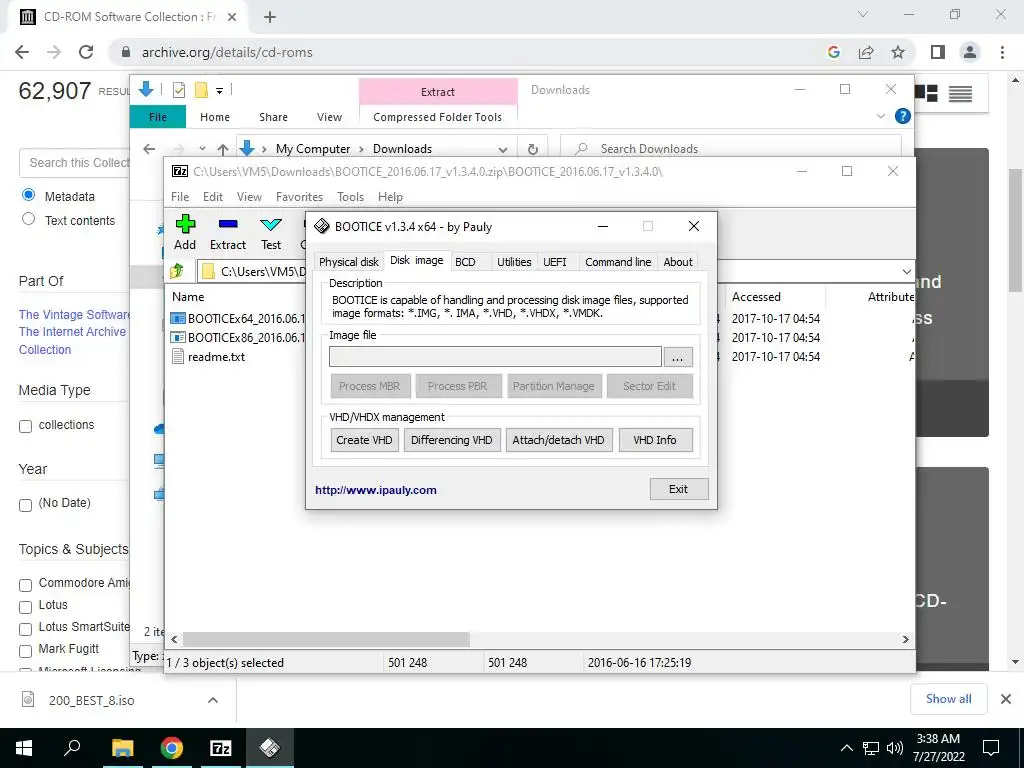Click the BOOTICE taskbar icon
Viewport: 1024px width, 768px height.
coord(270,748)
